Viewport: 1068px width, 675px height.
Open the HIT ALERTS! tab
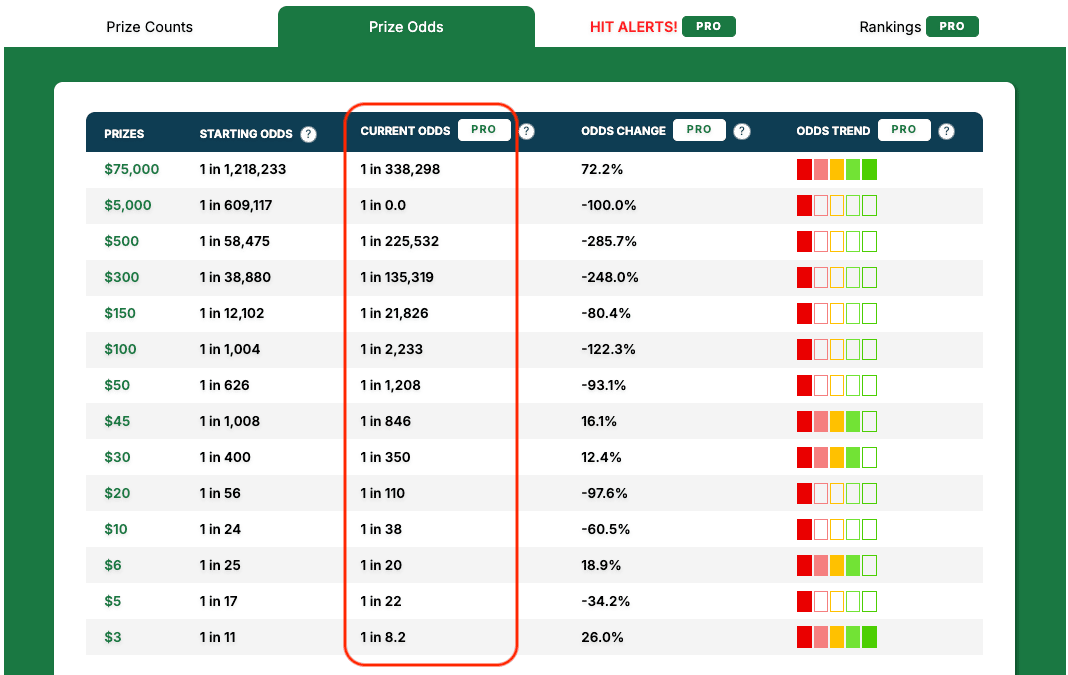click(x=633, y=27)
